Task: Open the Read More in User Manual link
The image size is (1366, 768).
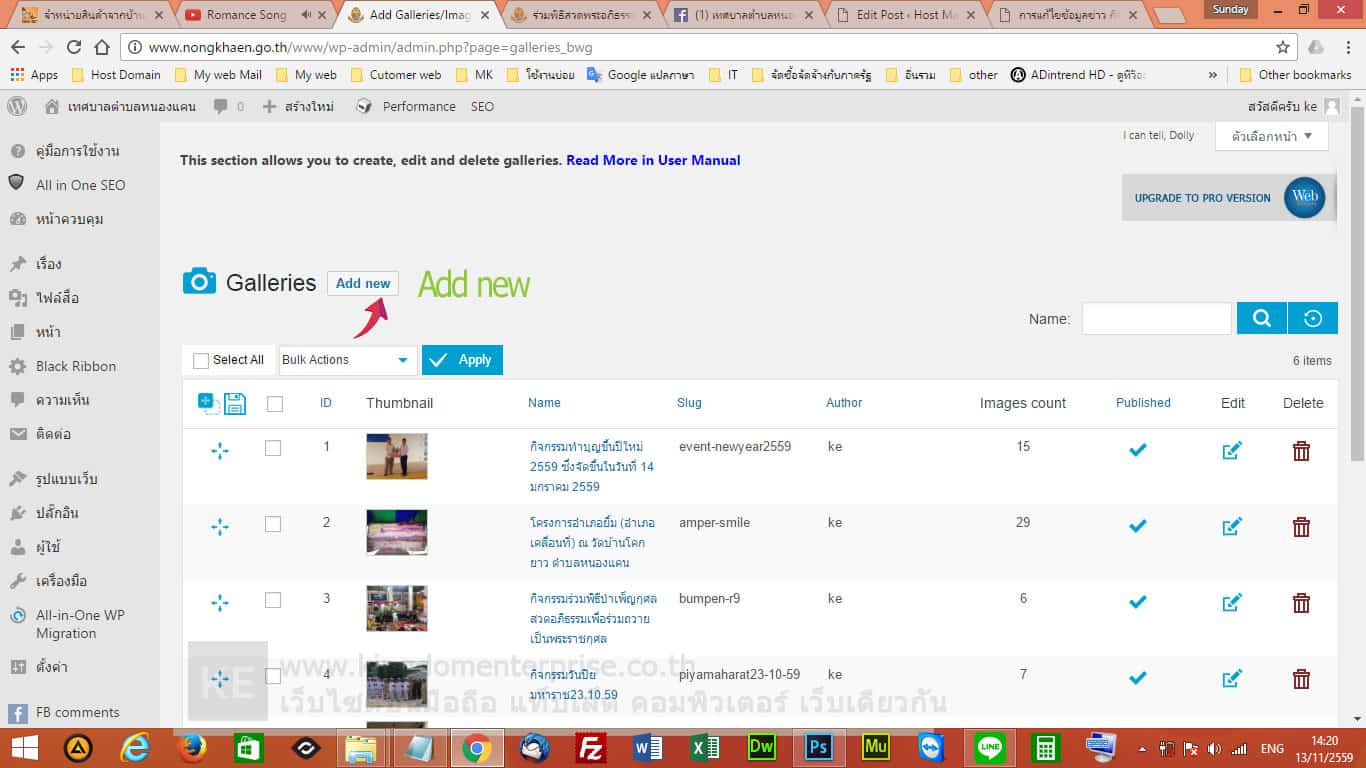Action: [x=653, y=160]
